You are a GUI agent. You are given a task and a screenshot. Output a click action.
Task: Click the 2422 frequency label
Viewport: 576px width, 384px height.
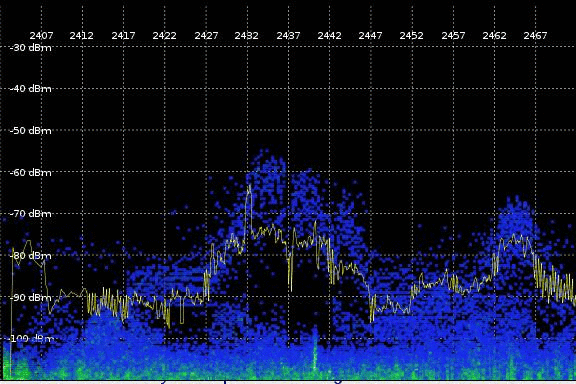point(165,36)
